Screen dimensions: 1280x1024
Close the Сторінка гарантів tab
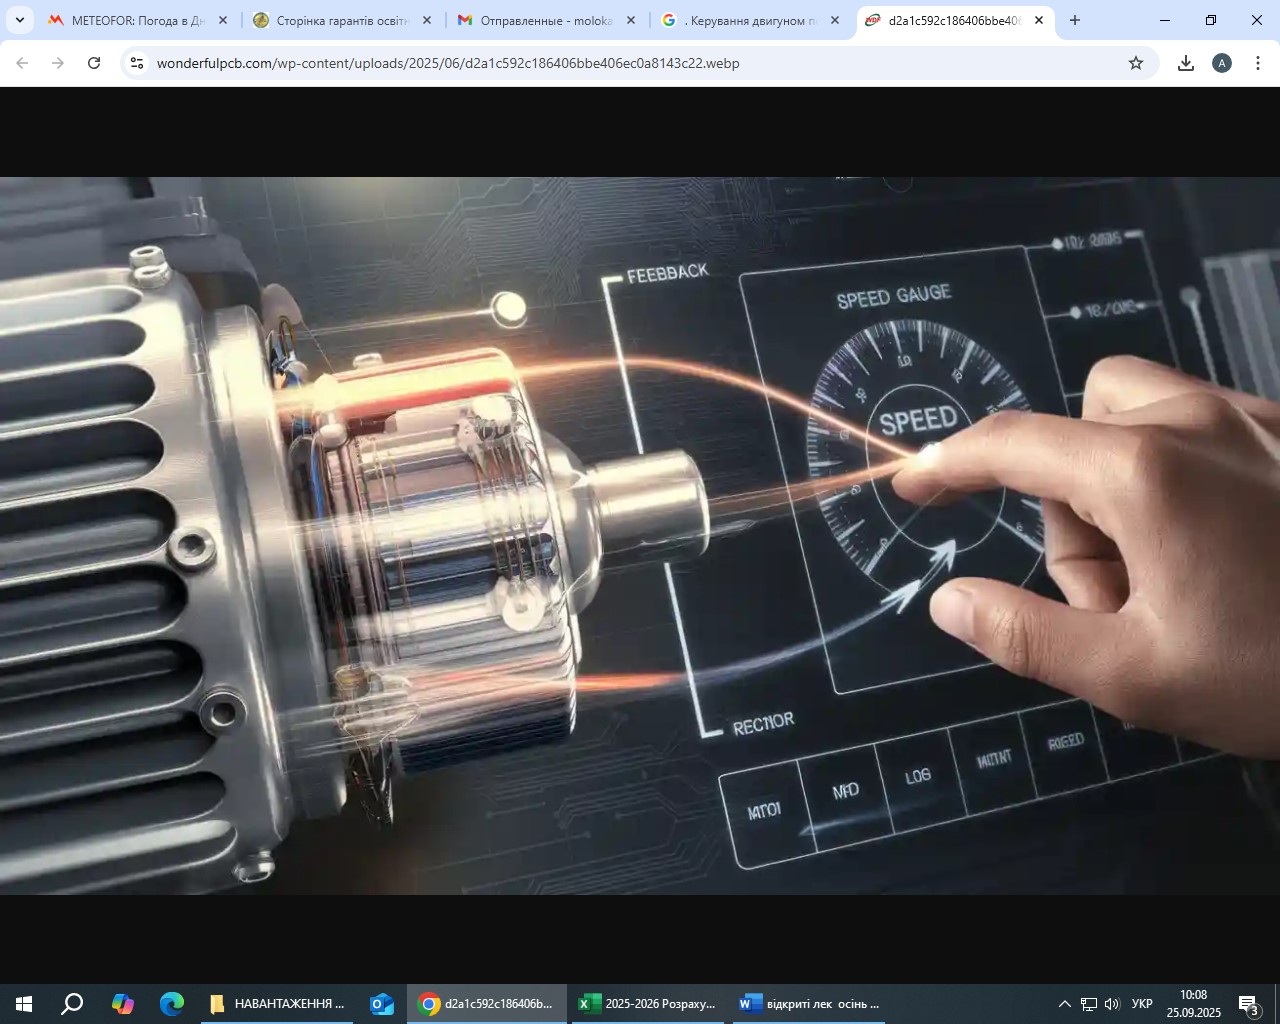coord(427,20)
